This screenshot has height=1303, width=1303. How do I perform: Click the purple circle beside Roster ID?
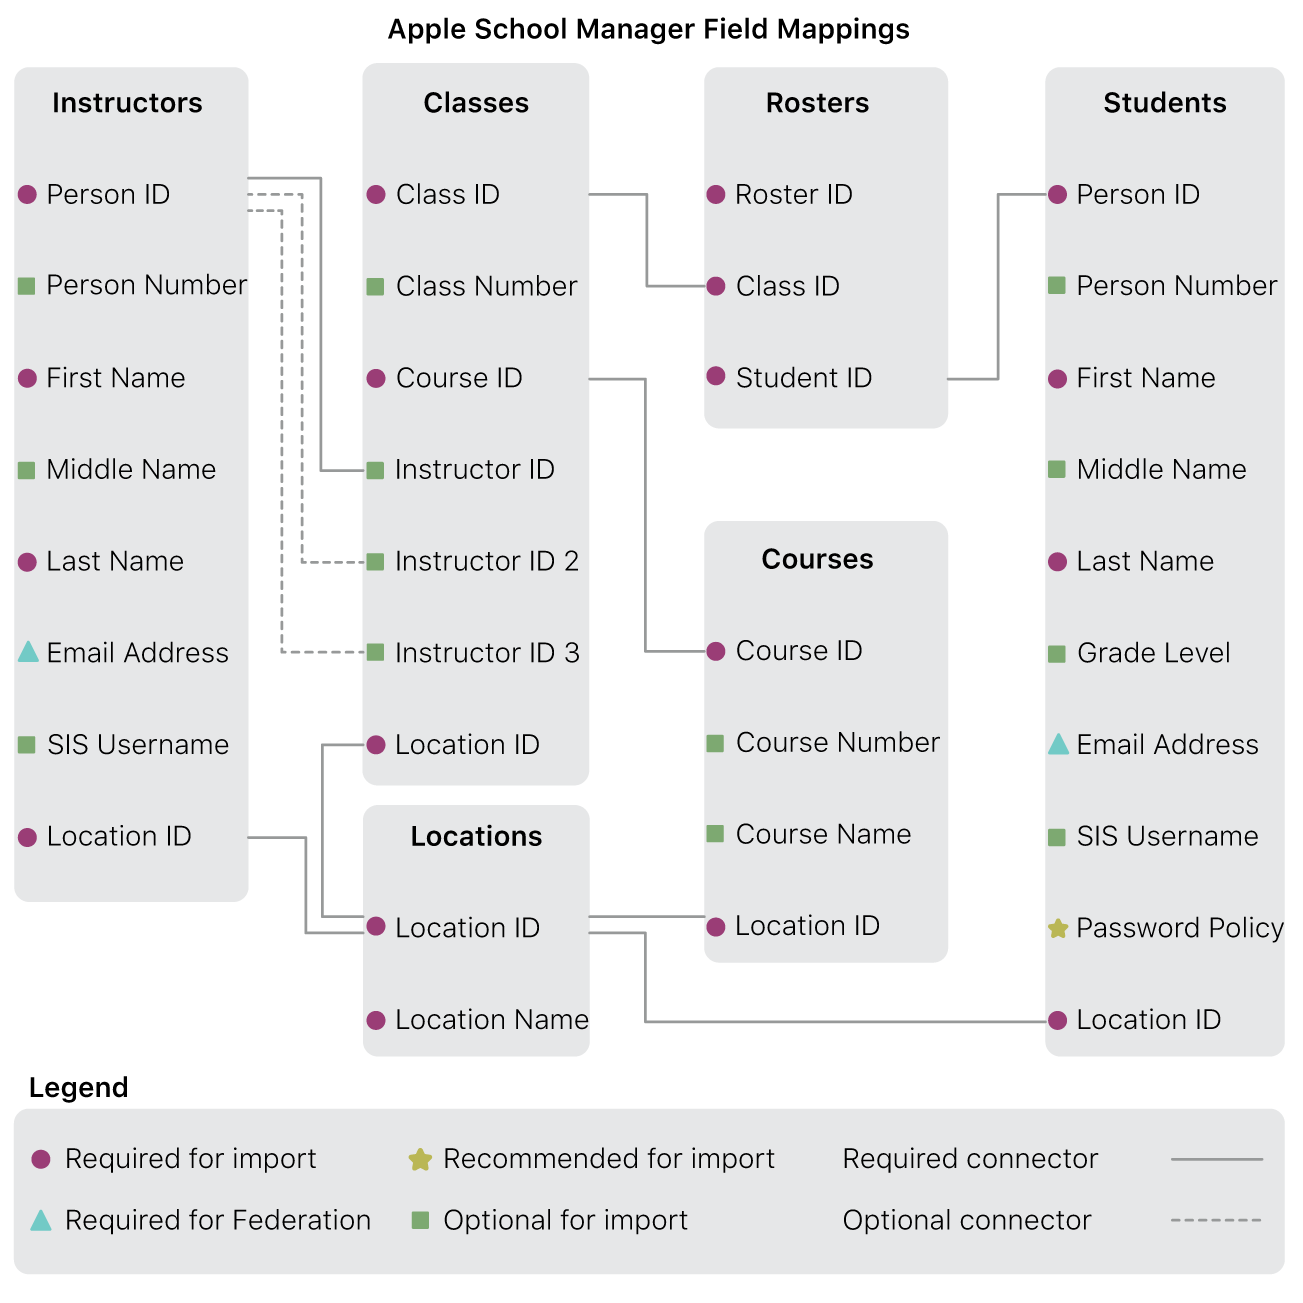(x=716, y=195)
